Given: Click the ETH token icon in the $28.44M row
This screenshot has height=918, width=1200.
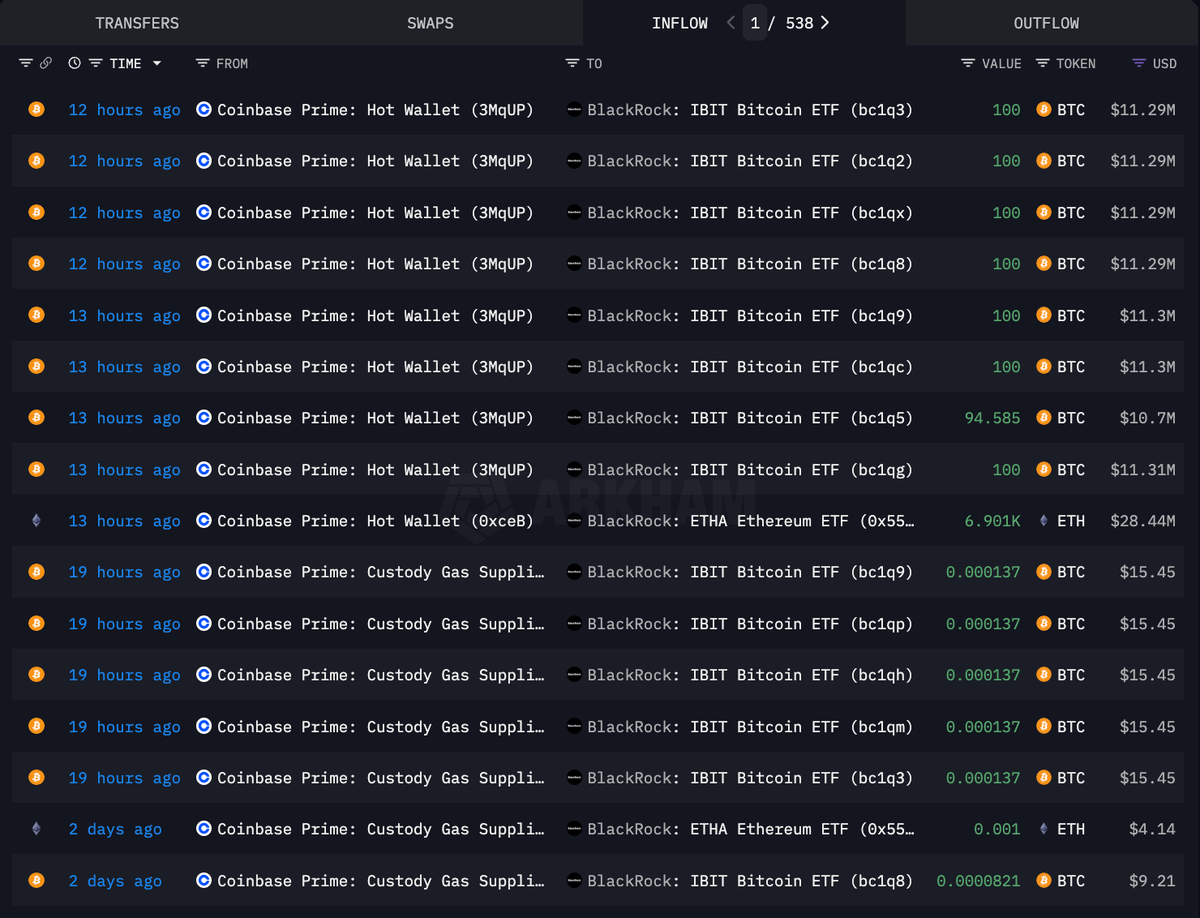Looking at the screenshot, I should pyautogui.click(x=1044, y=521).
